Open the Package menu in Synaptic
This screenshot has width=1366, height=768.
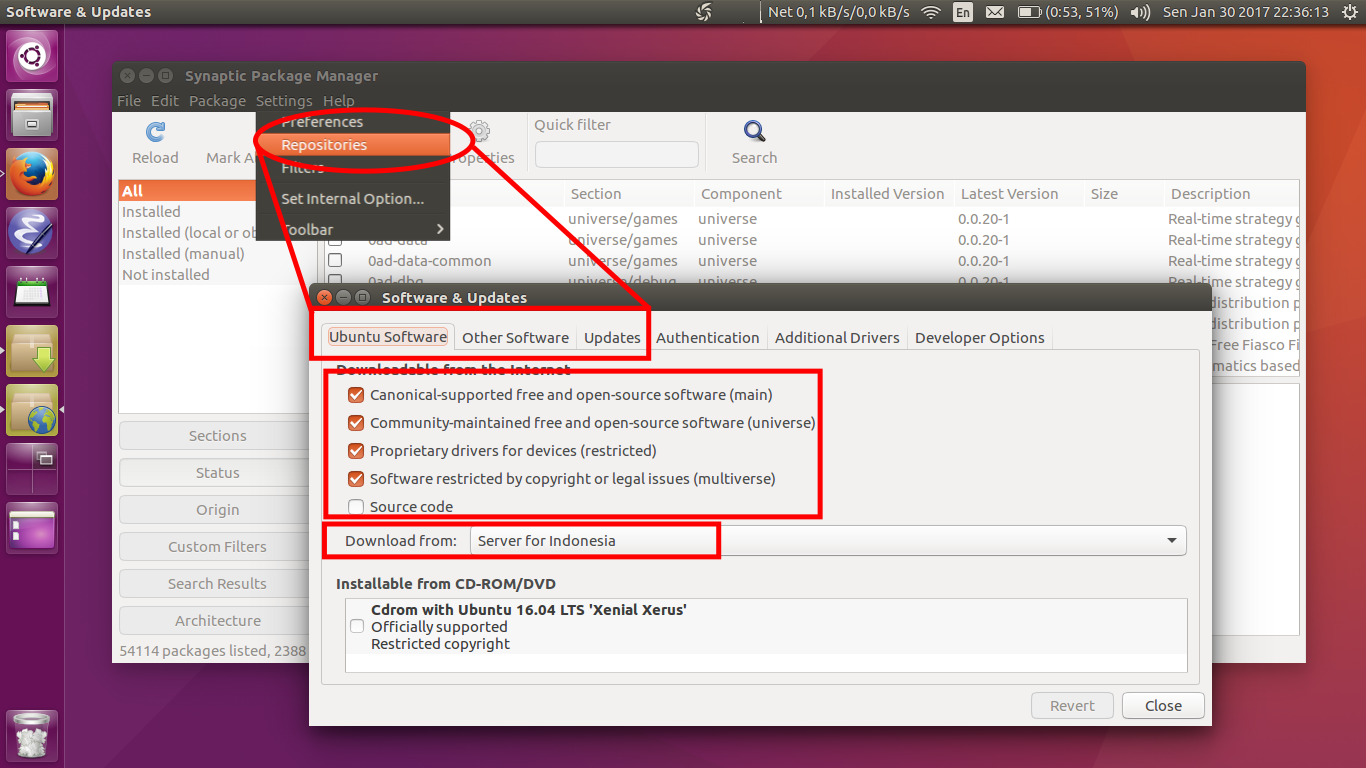pyautogui.click(x=217, y=101)
